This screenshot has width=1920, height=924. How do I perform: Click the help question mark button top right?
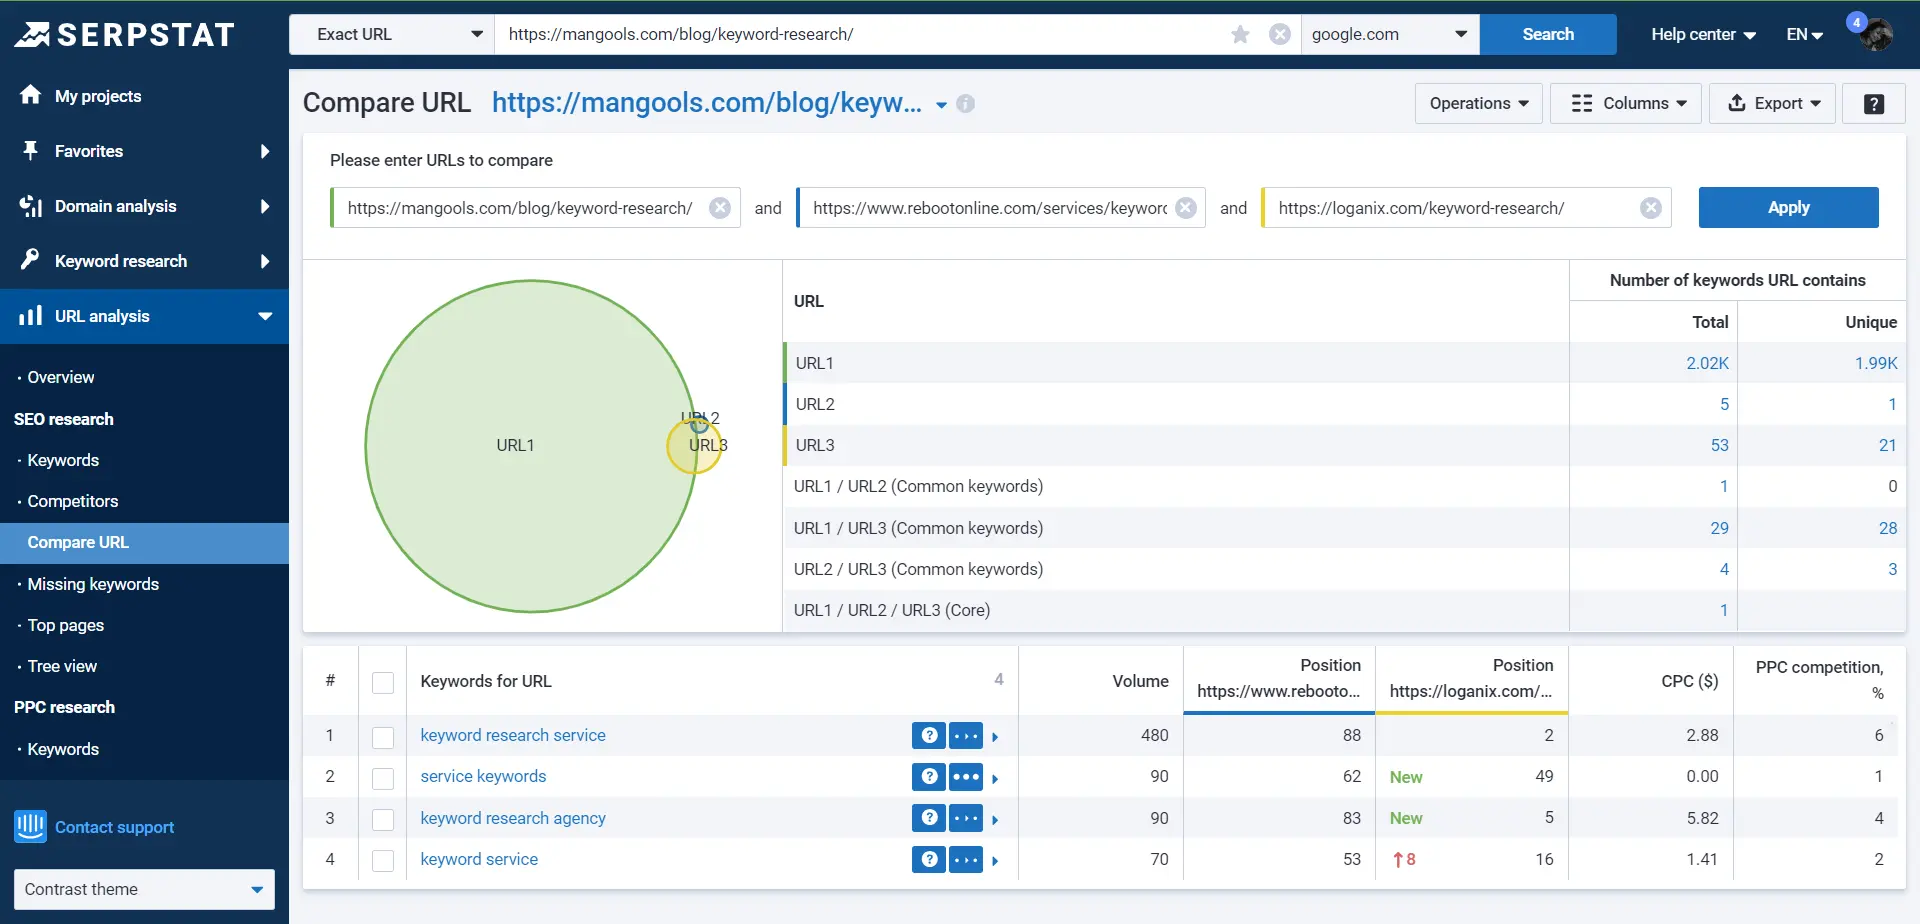1873,104
